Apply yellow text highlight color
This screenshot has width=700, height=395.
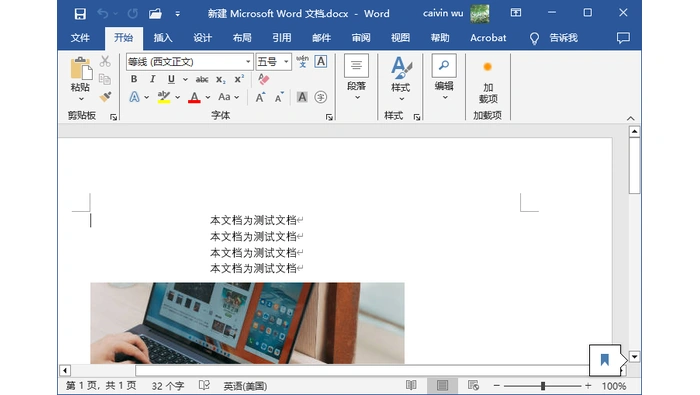(x=164, y=97)
